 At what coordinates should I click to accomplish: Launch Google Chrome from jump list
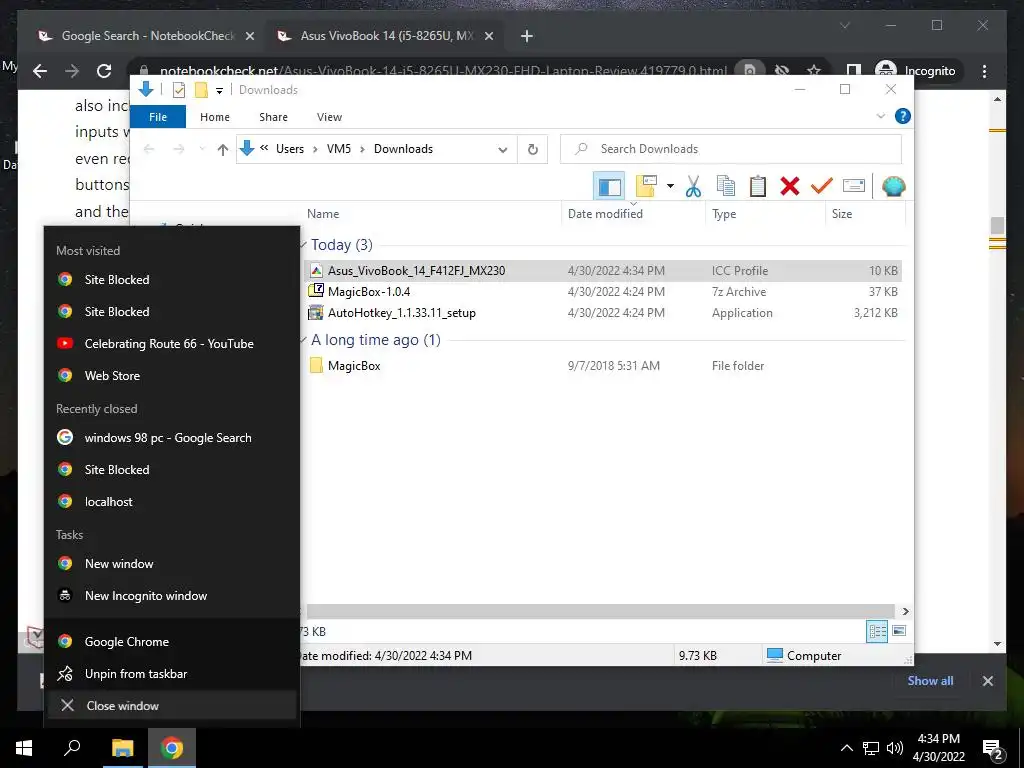click(x=171, y=642)
